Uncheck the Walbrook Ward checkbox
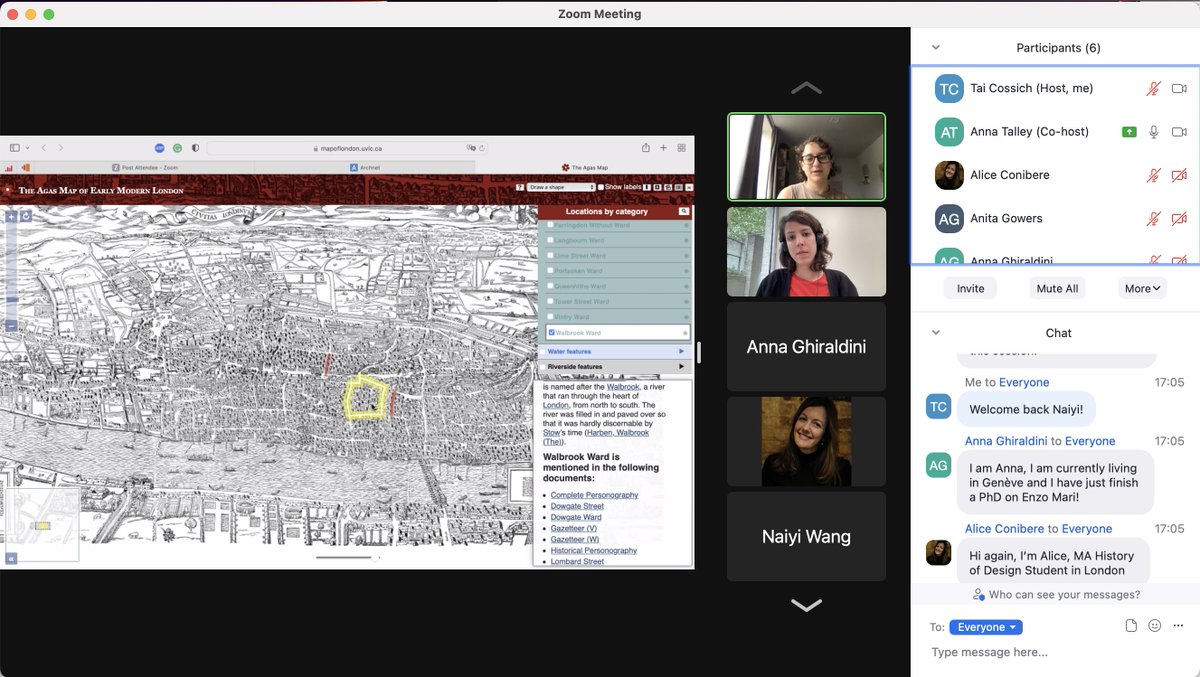This screenshot has height=677, width=1200. point(551,332)
